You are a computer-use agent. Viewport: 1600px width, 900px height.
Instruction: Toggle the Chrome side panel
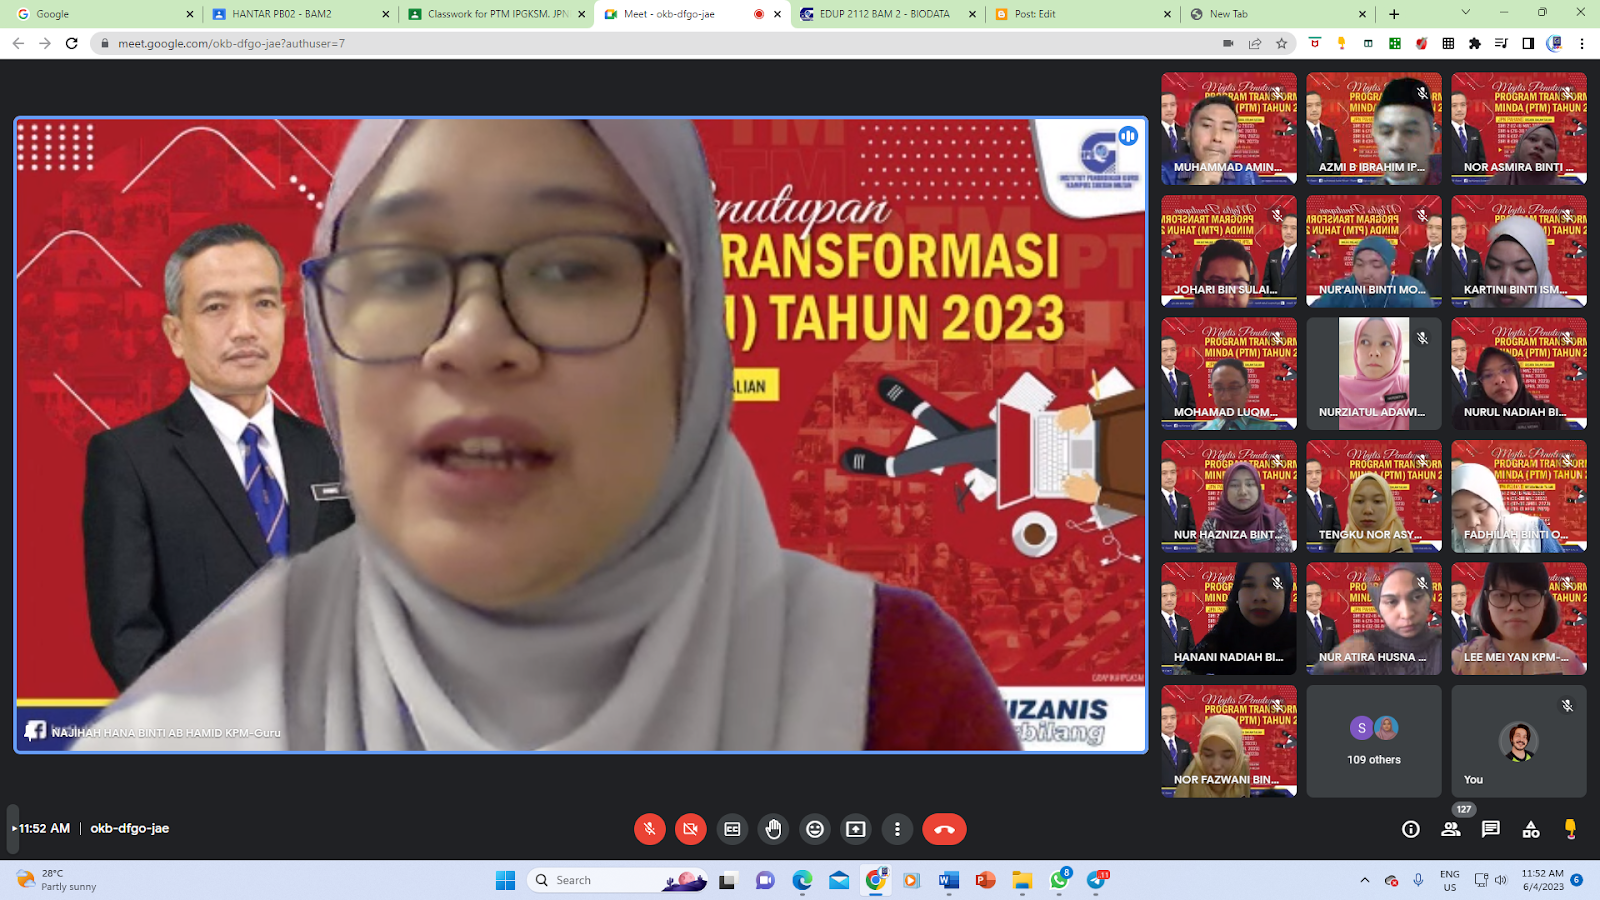(x=1528, y=43)
